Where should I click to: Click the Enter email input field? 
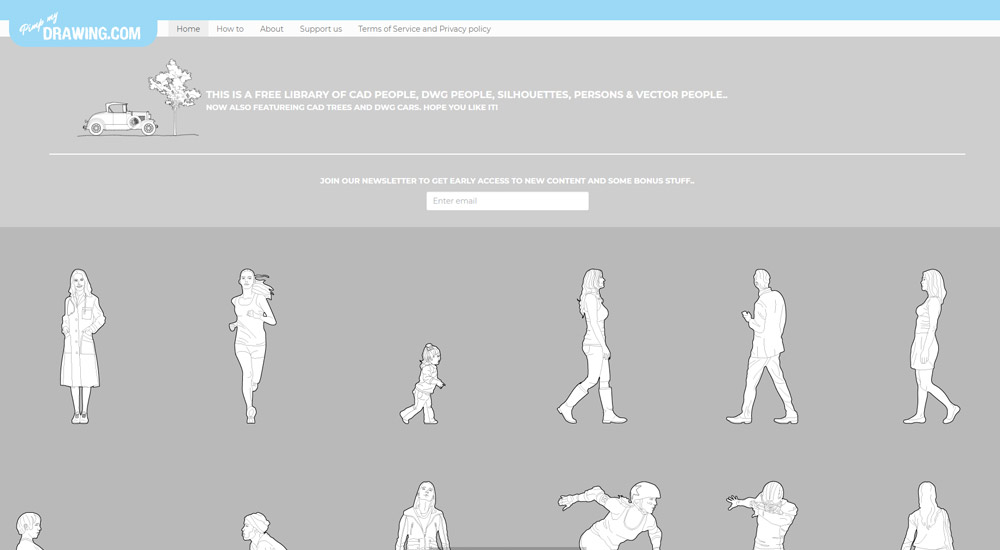tap(508, 201)
